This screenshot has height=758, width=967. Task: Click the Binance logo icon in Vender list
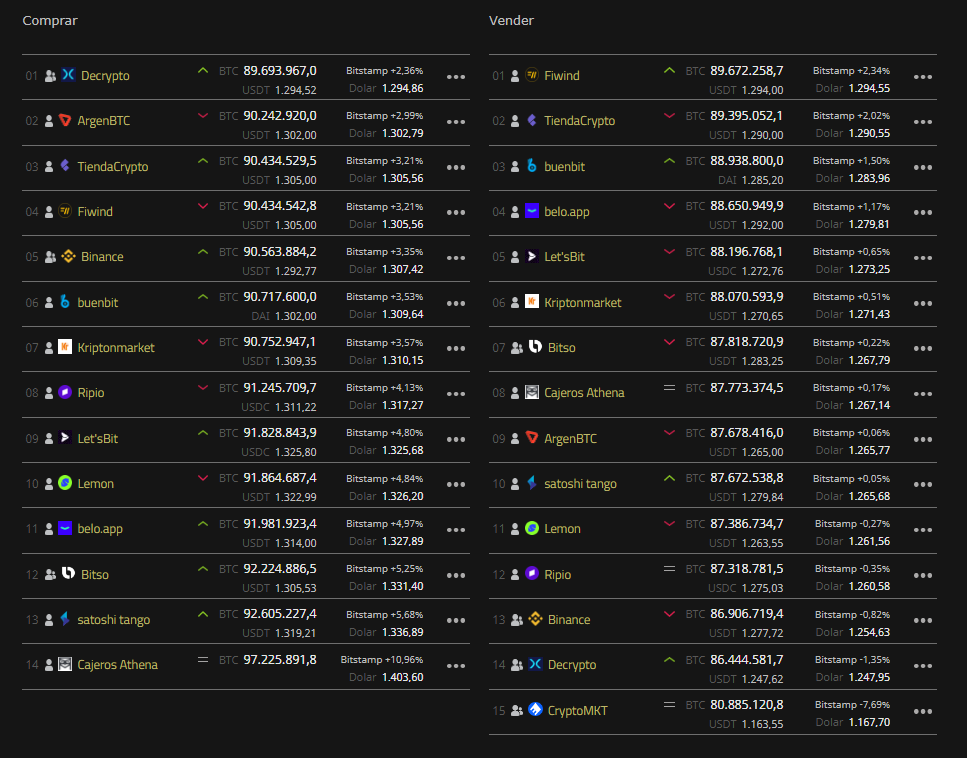535,619
